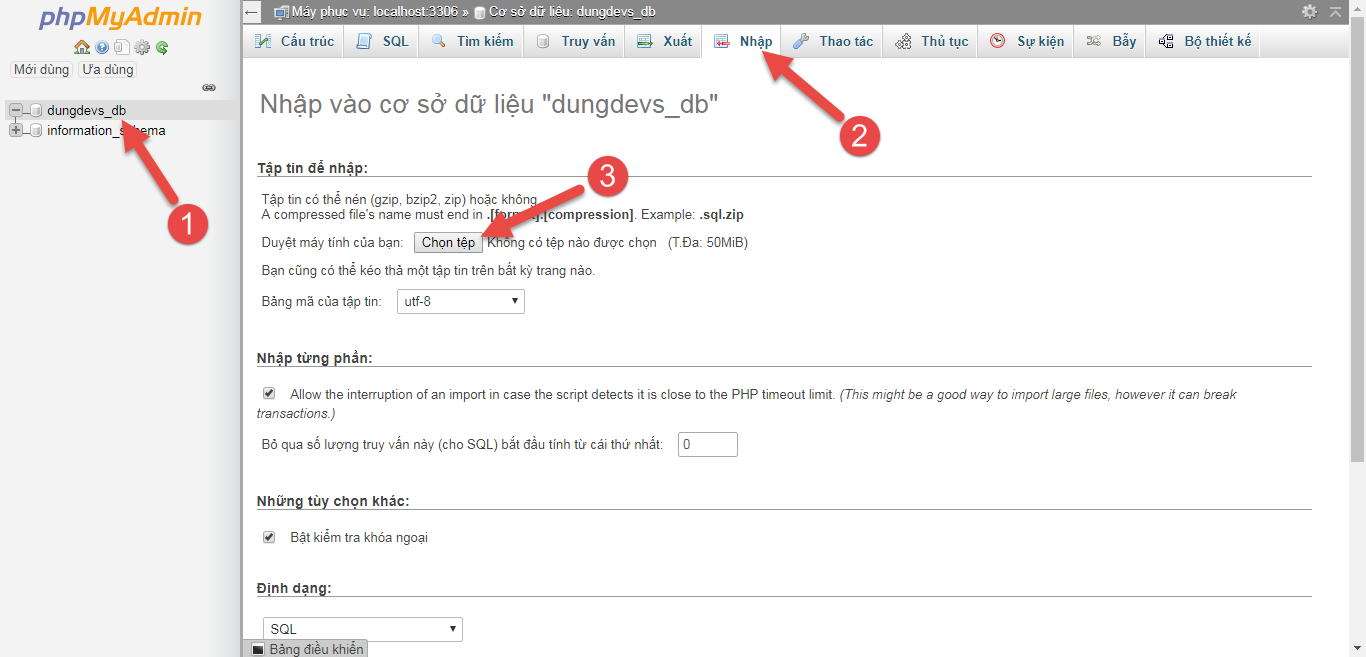Click the dungdevs_db database icon in the tree
The height and width of the screenshot is (657, 1366).
click(36, 111)
